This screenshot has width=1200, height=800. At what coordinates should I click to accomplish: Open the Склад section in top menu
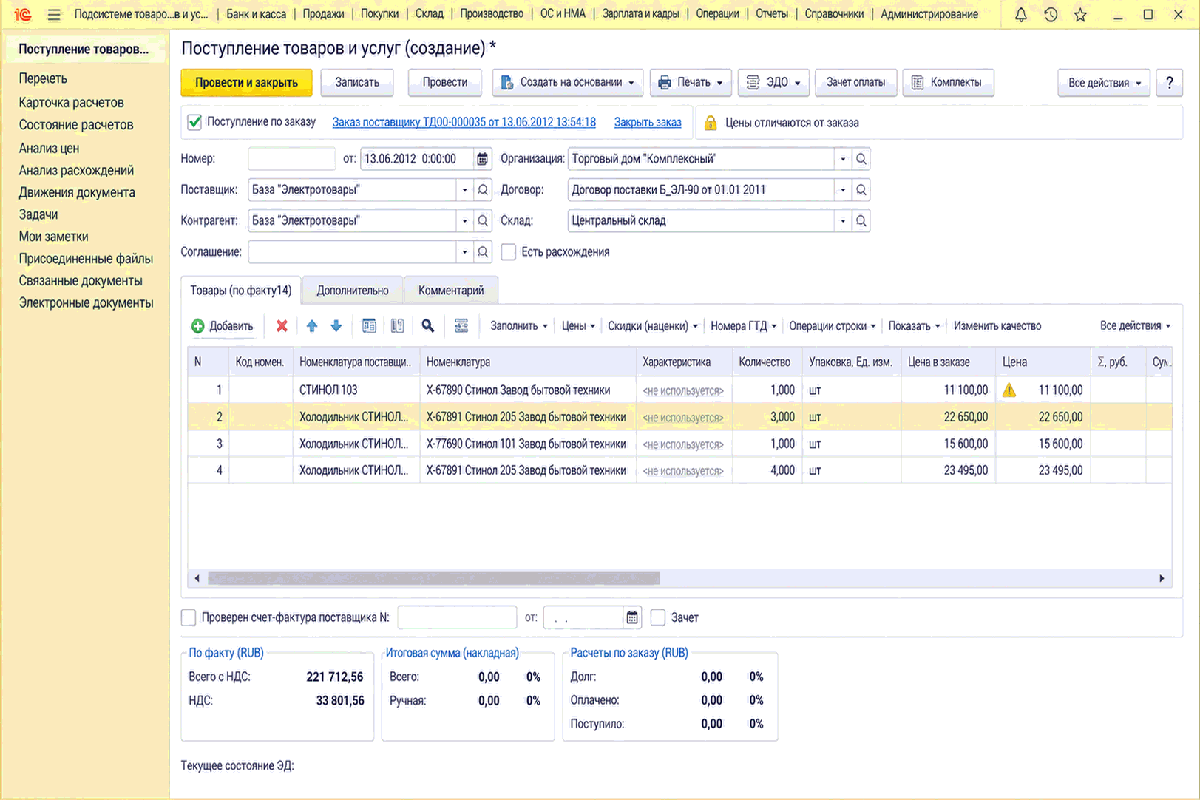pyautogui.click(x=431, y=15)
